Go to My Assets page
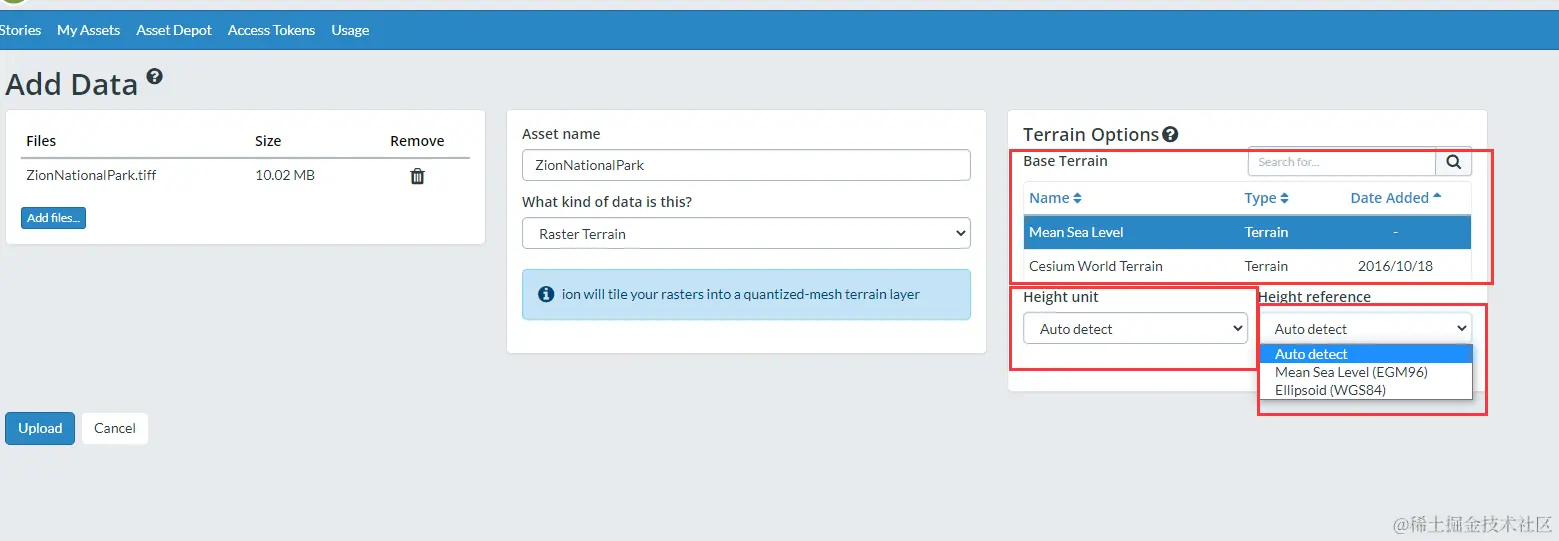 click(x=88, y=30)
